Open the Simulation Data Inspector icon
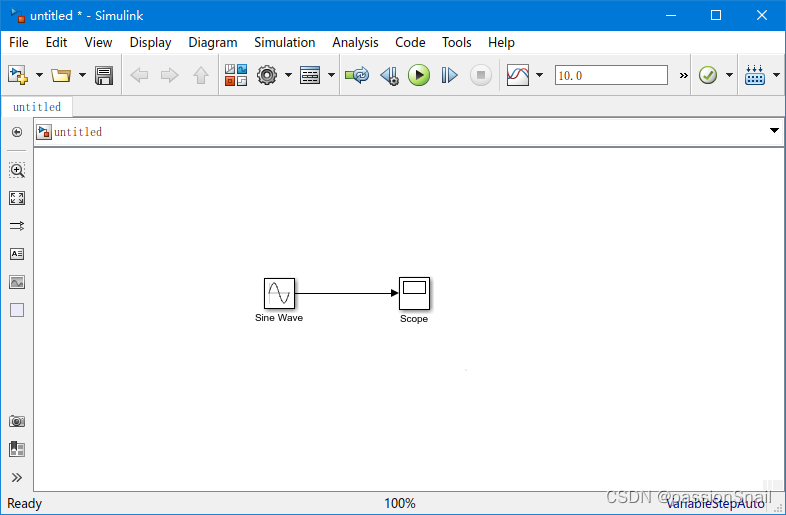The image size is (786, 515). coord(518,75)
